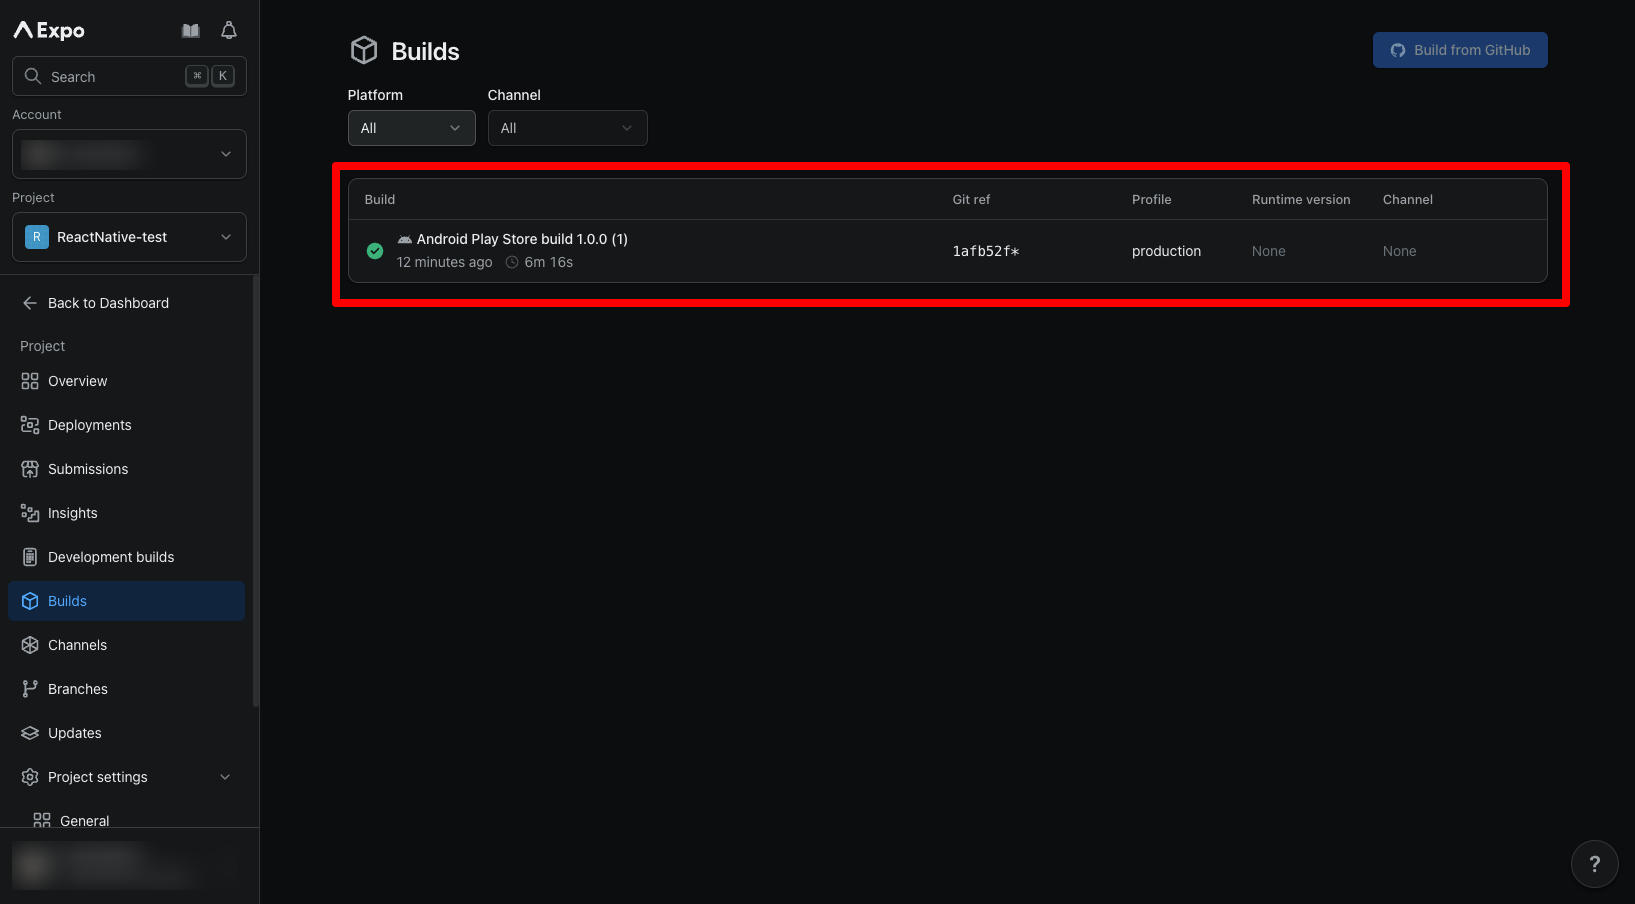Click the Branches git icon
The image size is (1635, 904).
point(30,689)
